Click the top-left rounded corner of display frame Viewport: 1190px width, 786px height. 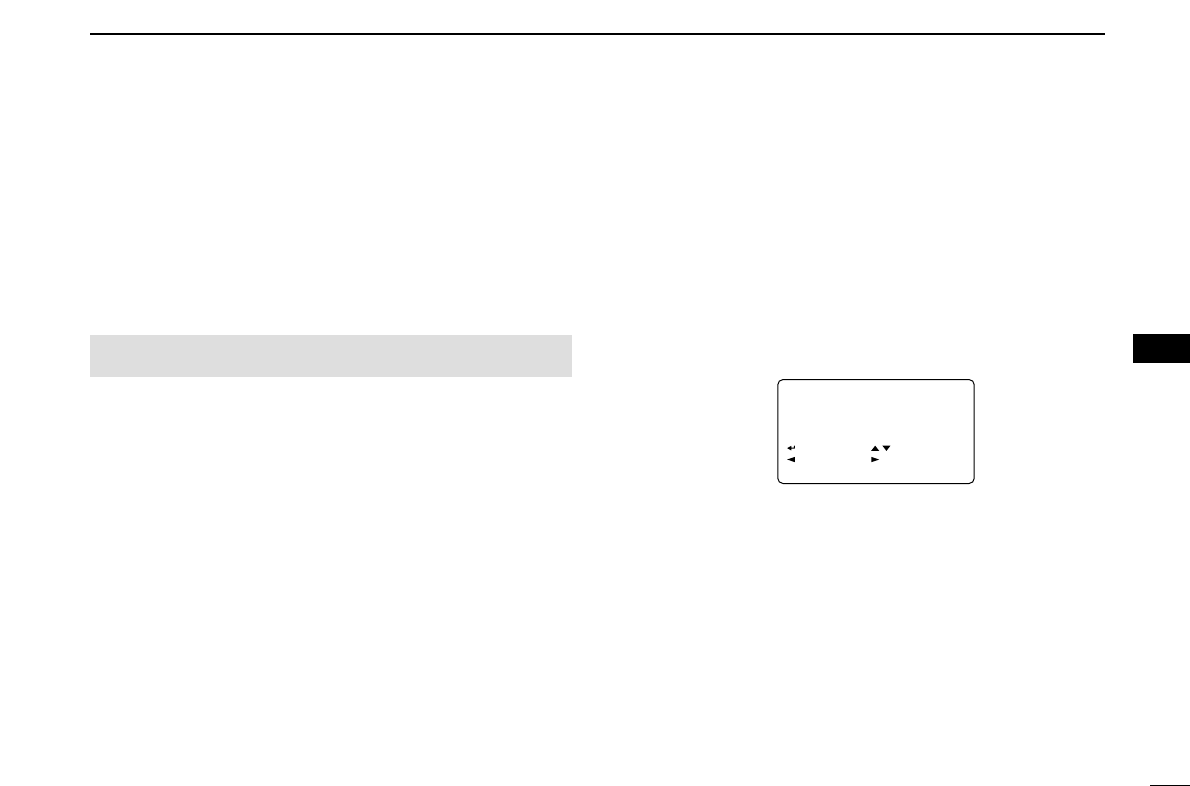tap(781, 383)
